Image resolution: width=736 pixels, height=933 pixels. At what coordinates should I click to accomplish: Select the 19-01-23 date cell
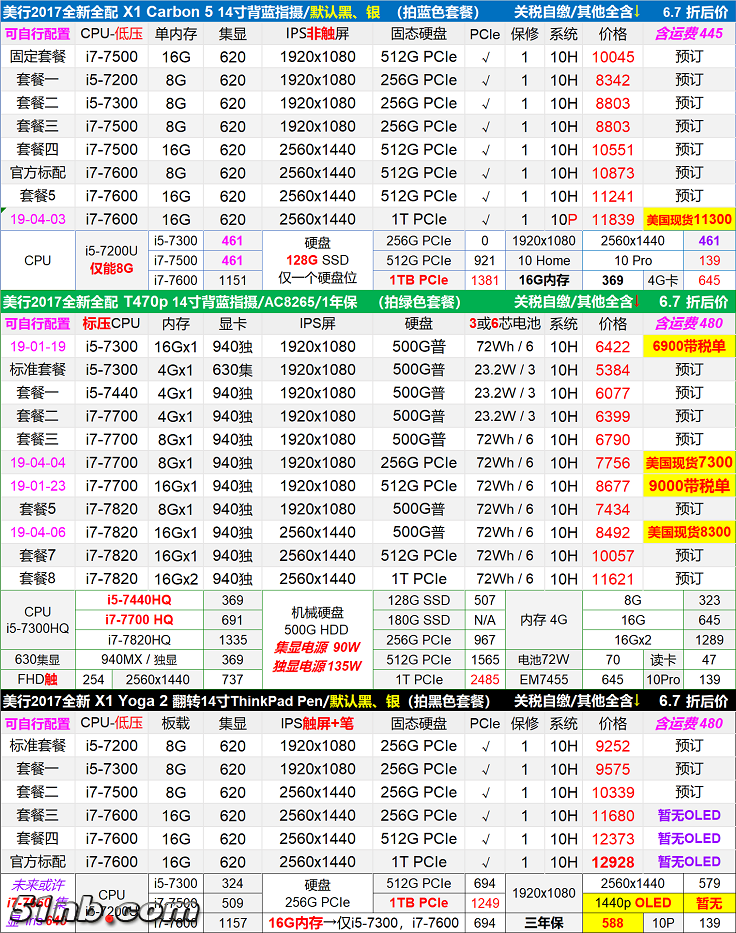click(38, 486)
